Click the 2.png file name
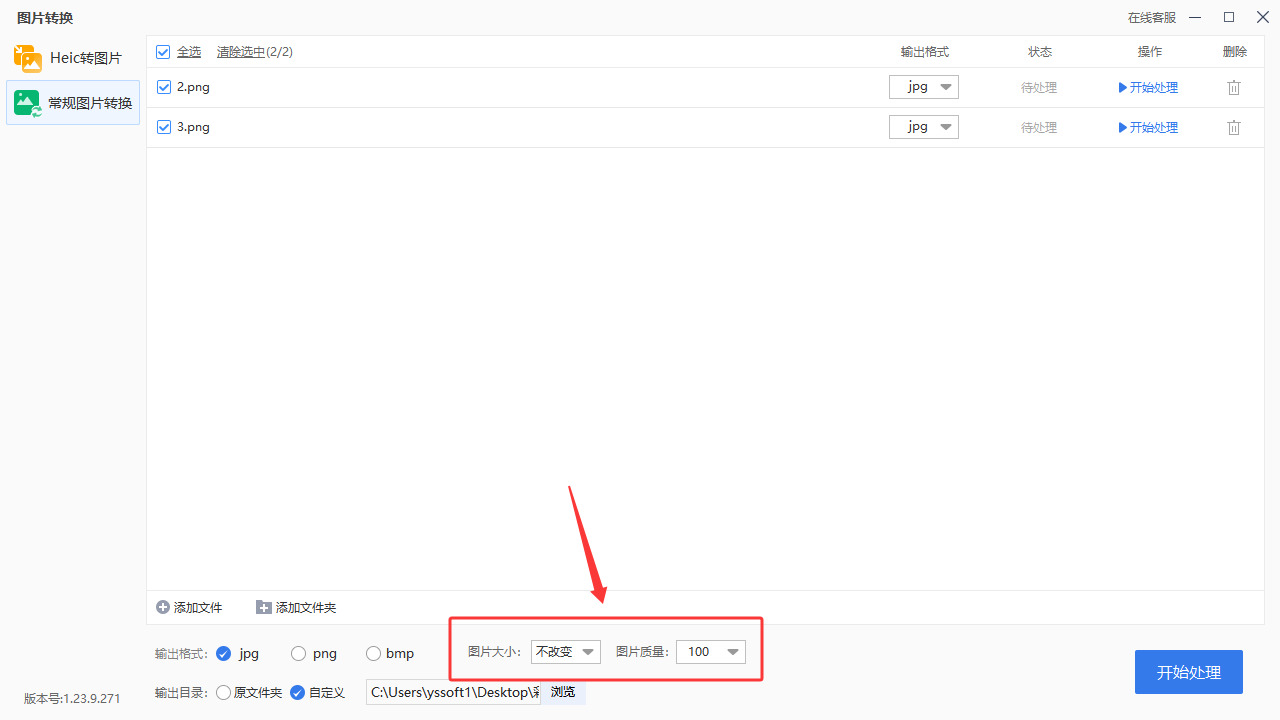 193,87
